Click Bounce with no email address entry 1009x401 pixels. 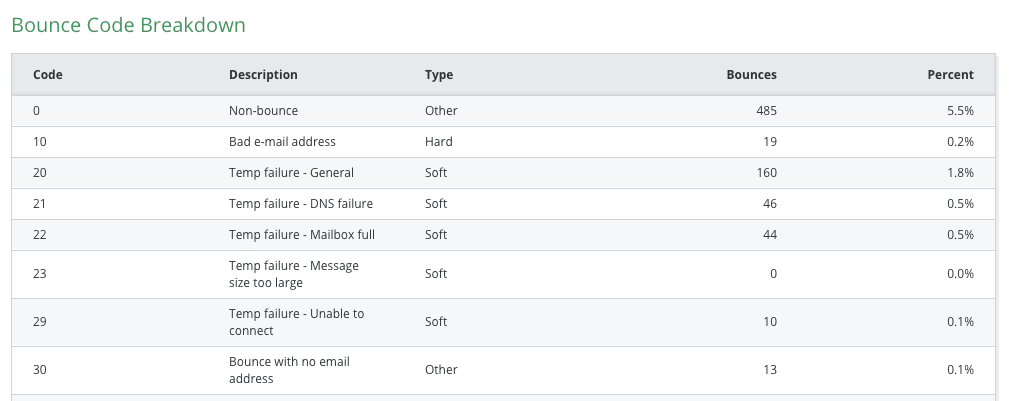289,370
